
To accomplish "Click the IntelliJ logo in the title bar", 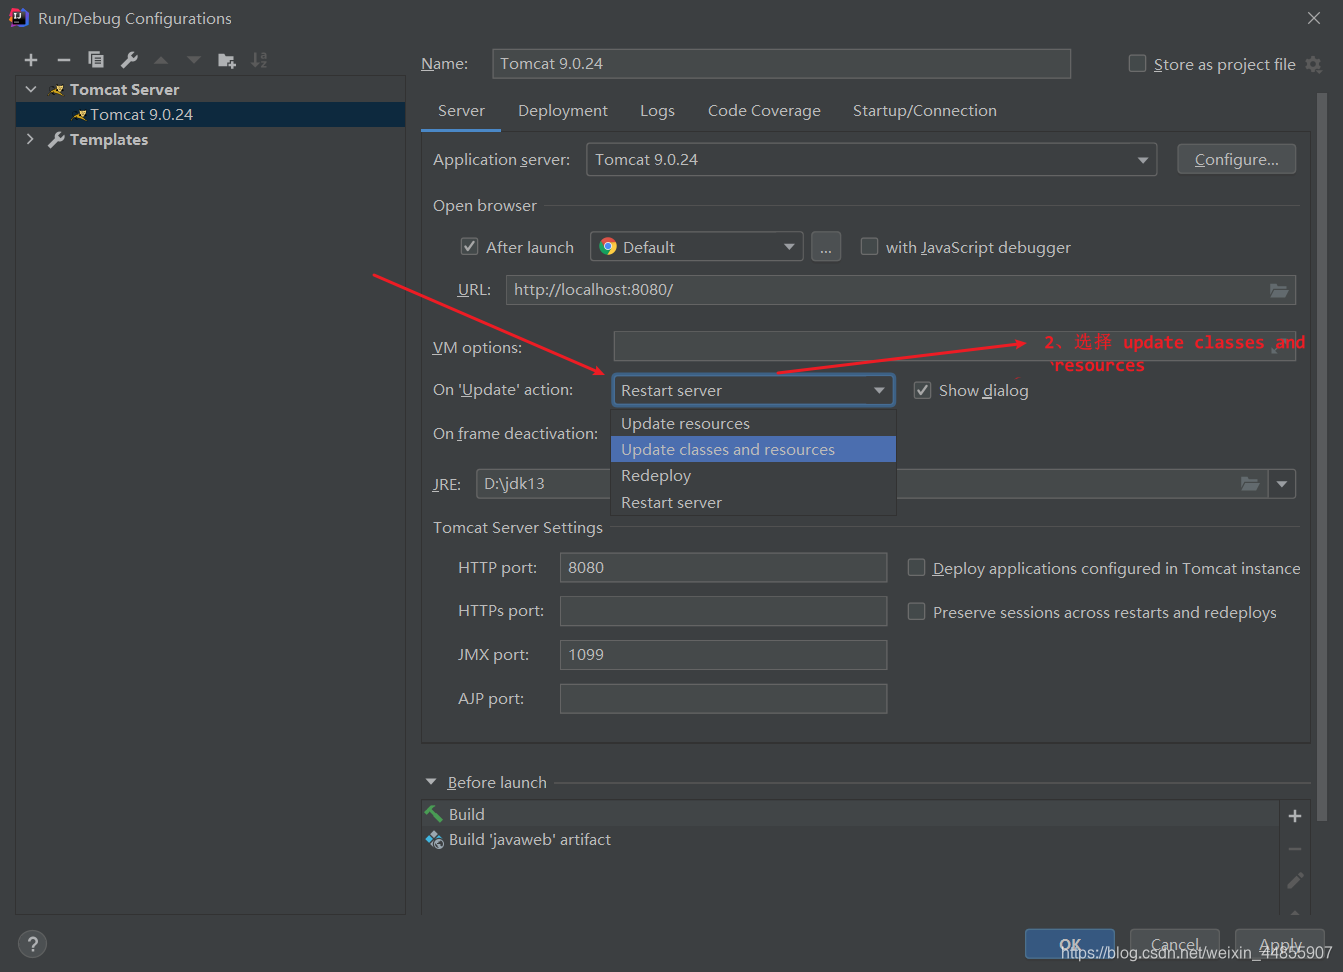I will tap(19, 17).
